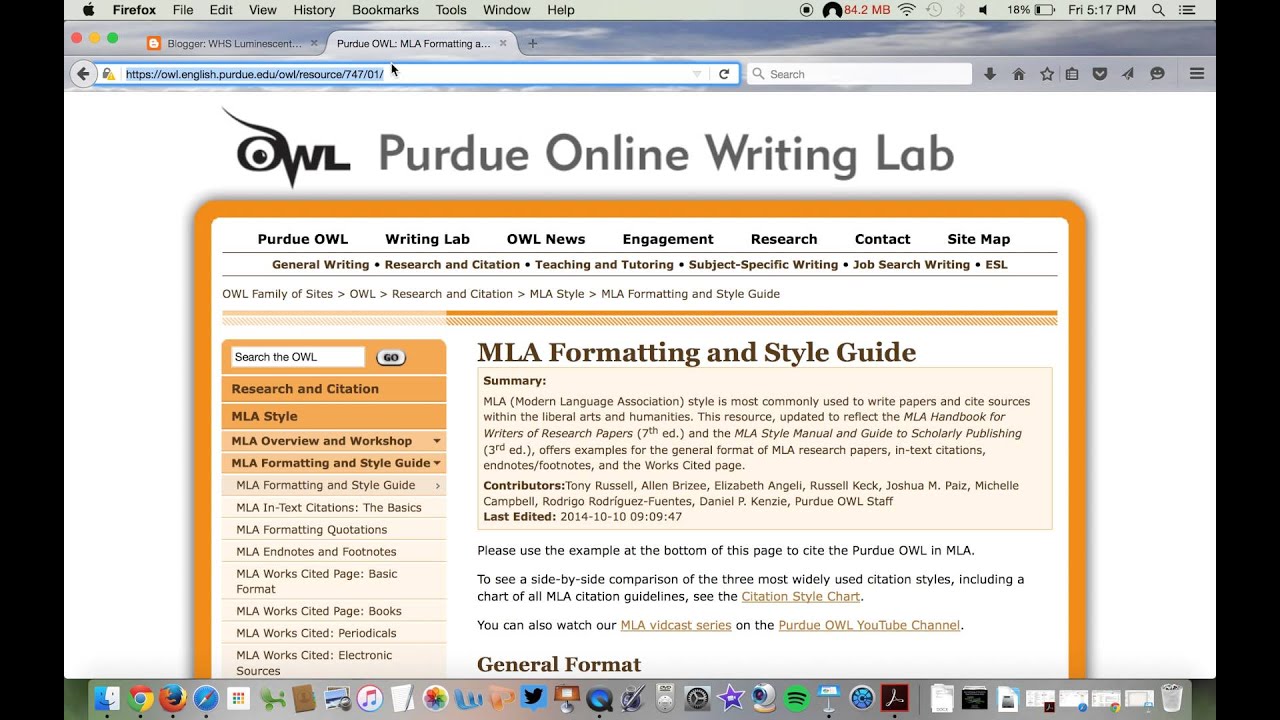Open the URL bar history dropdown arrow

pos(697,74)
